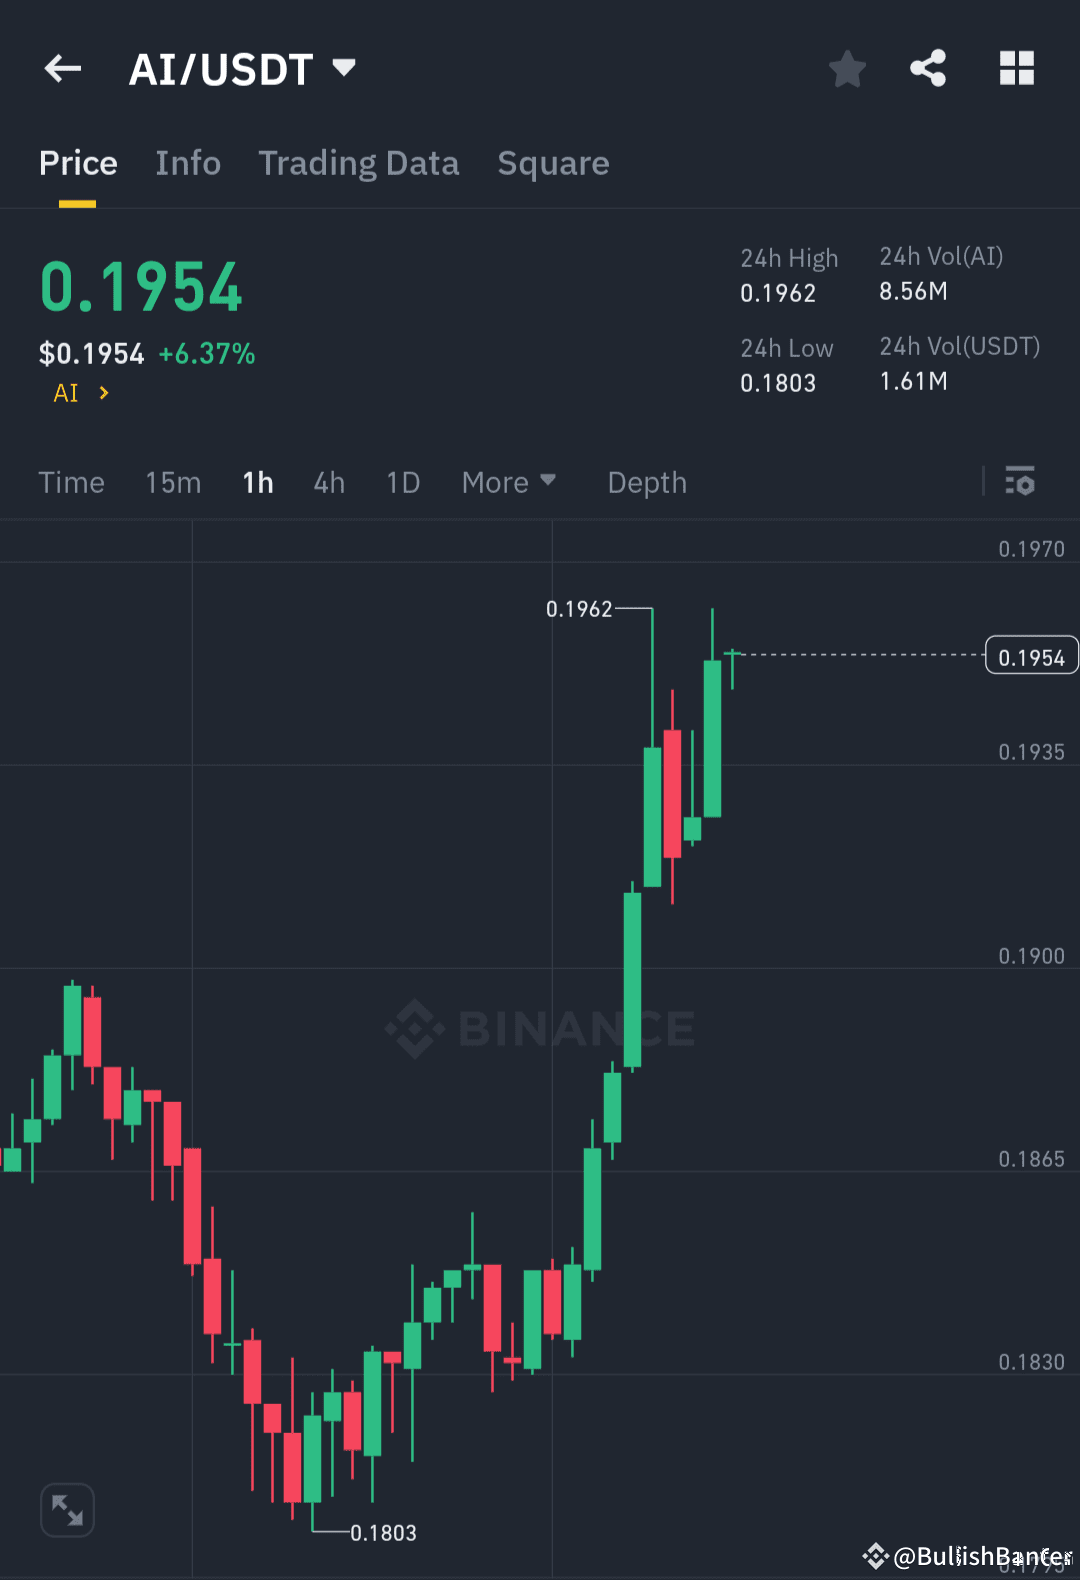
Task: Open Time interval options
Action: click(71, 482)
